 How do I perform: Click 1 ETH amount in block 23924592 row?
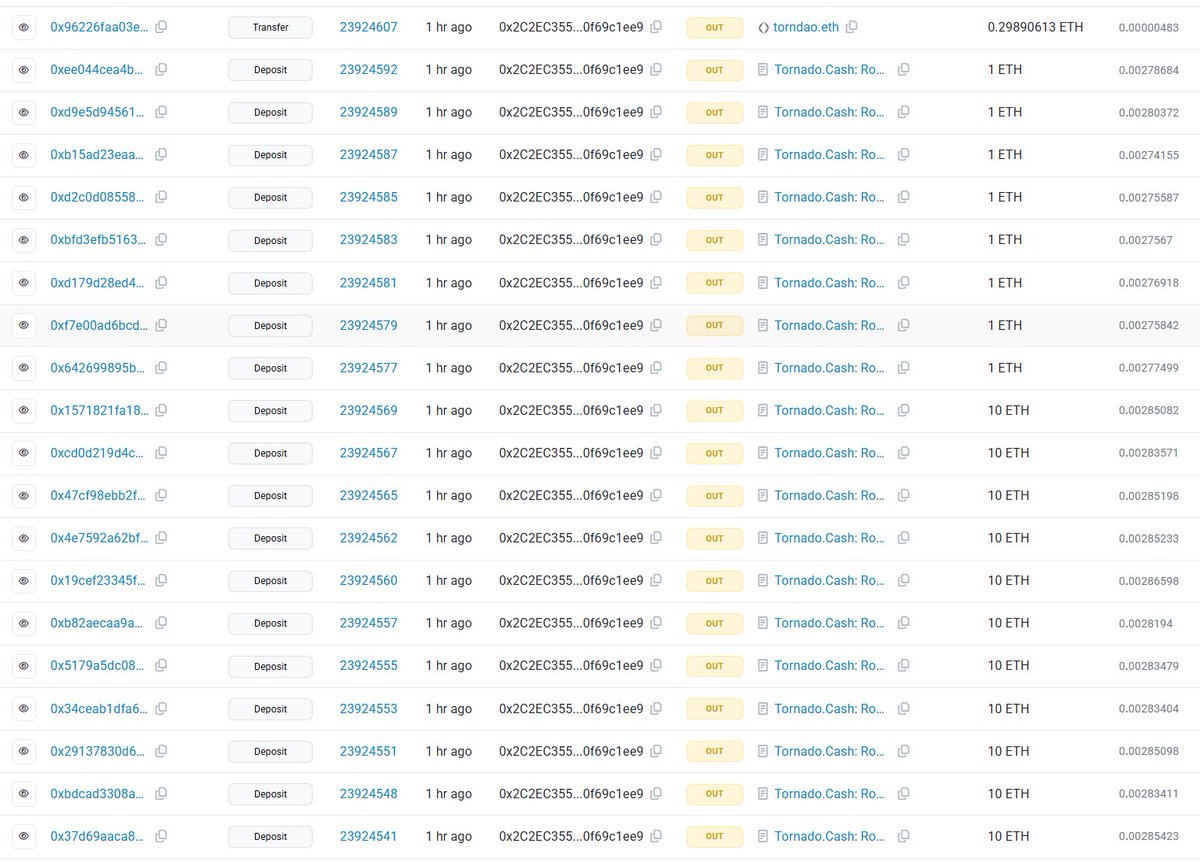click(x=1005, y=70)
